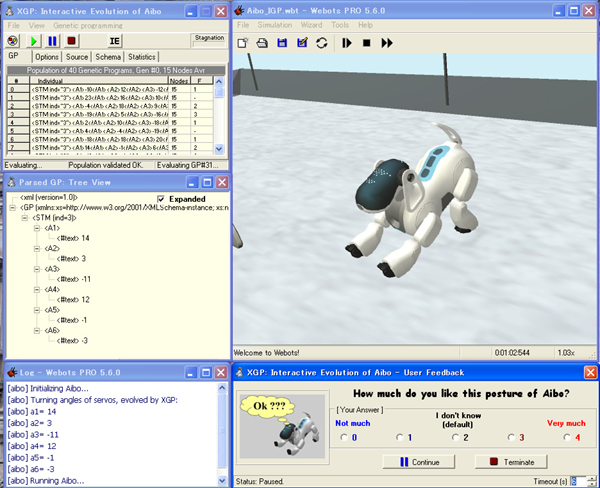Collapse the GP root node in tree
The height and width of the screenshot is (488, 600).
(13, 207)
